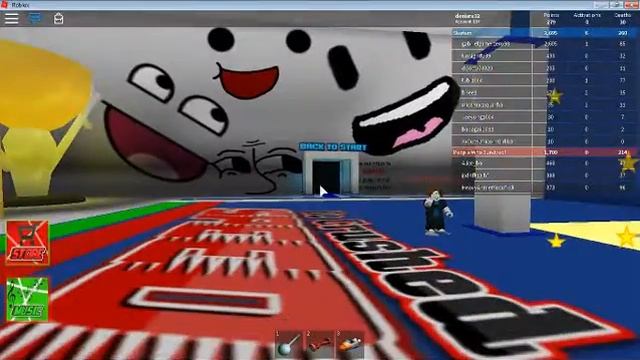
Task: Click the Deaths column header
Action: (x=622, y=15)
